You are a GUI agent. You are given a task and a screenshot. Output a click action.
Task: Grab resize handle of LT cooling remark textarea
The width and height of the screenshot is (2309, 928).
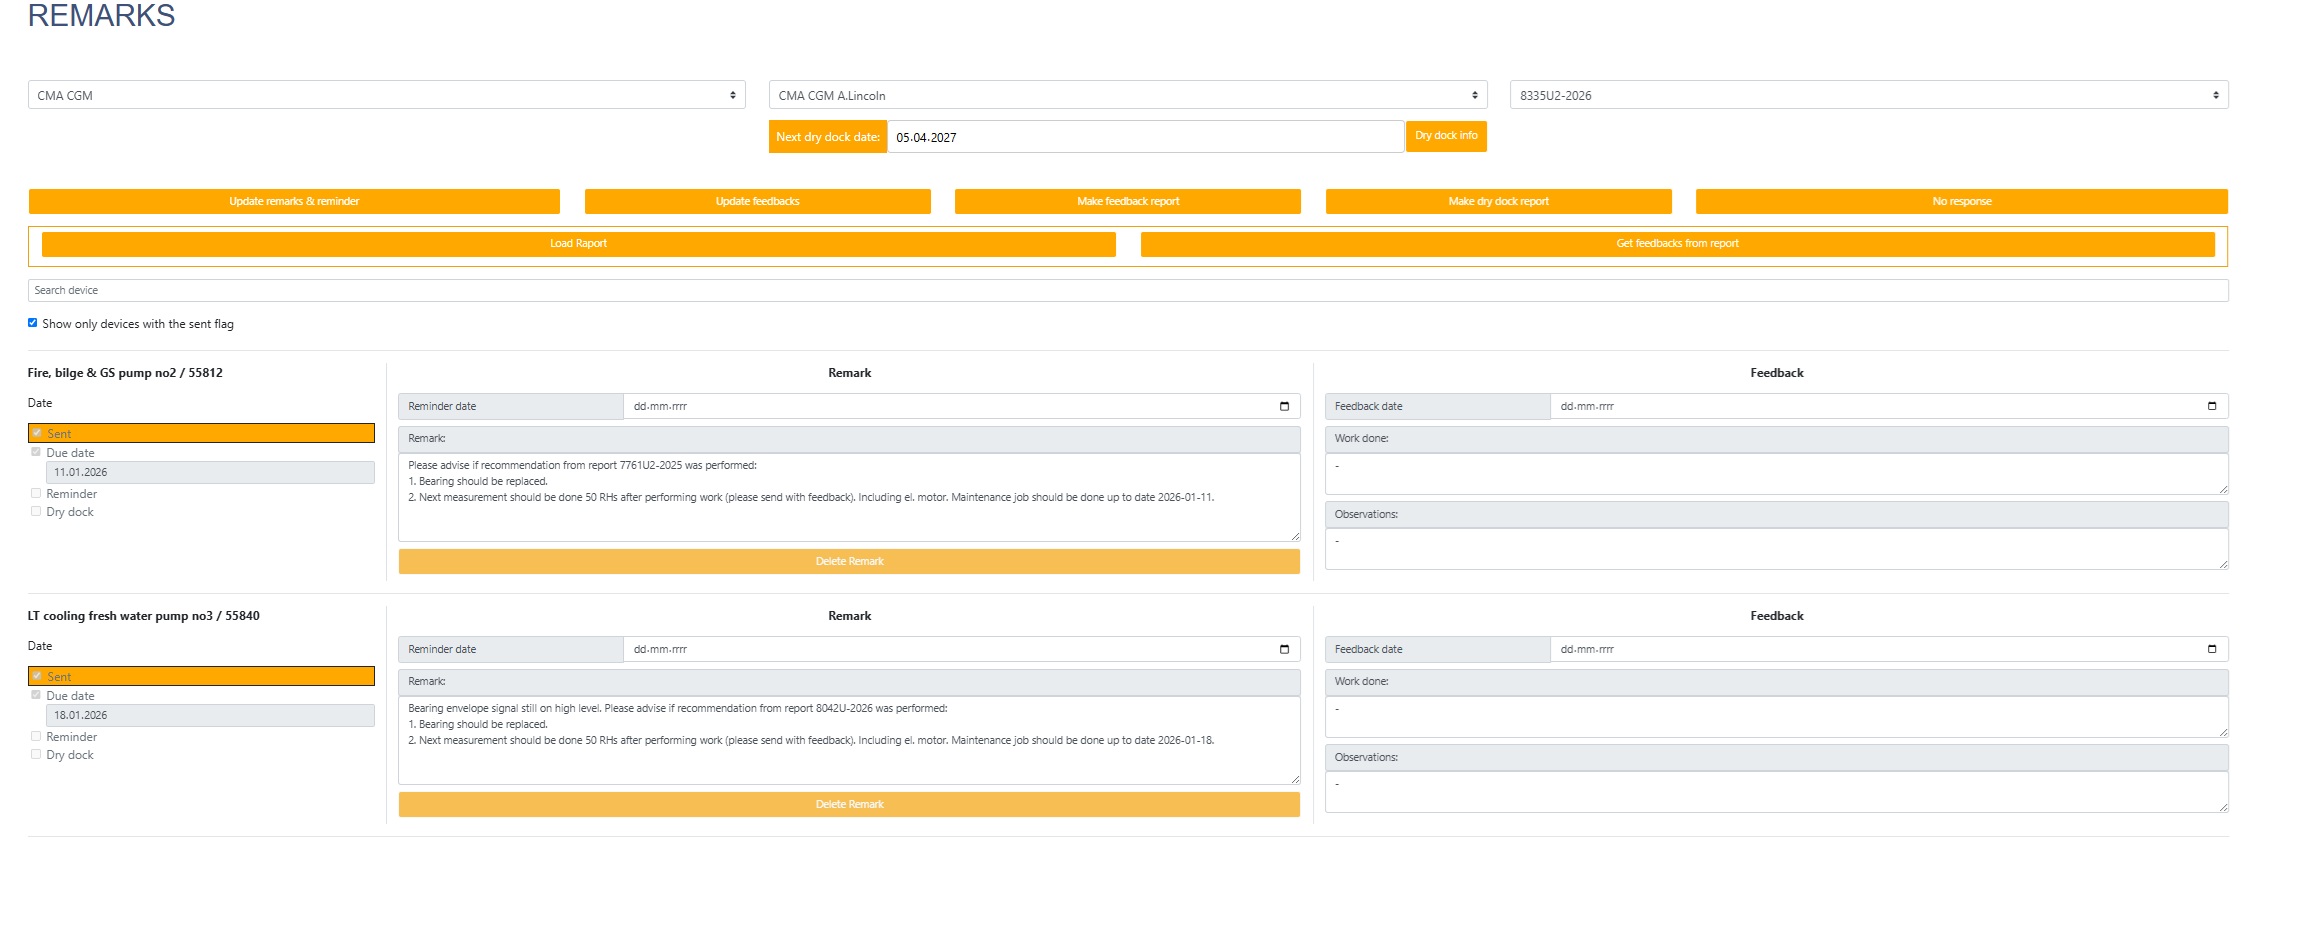[1295, 779]
